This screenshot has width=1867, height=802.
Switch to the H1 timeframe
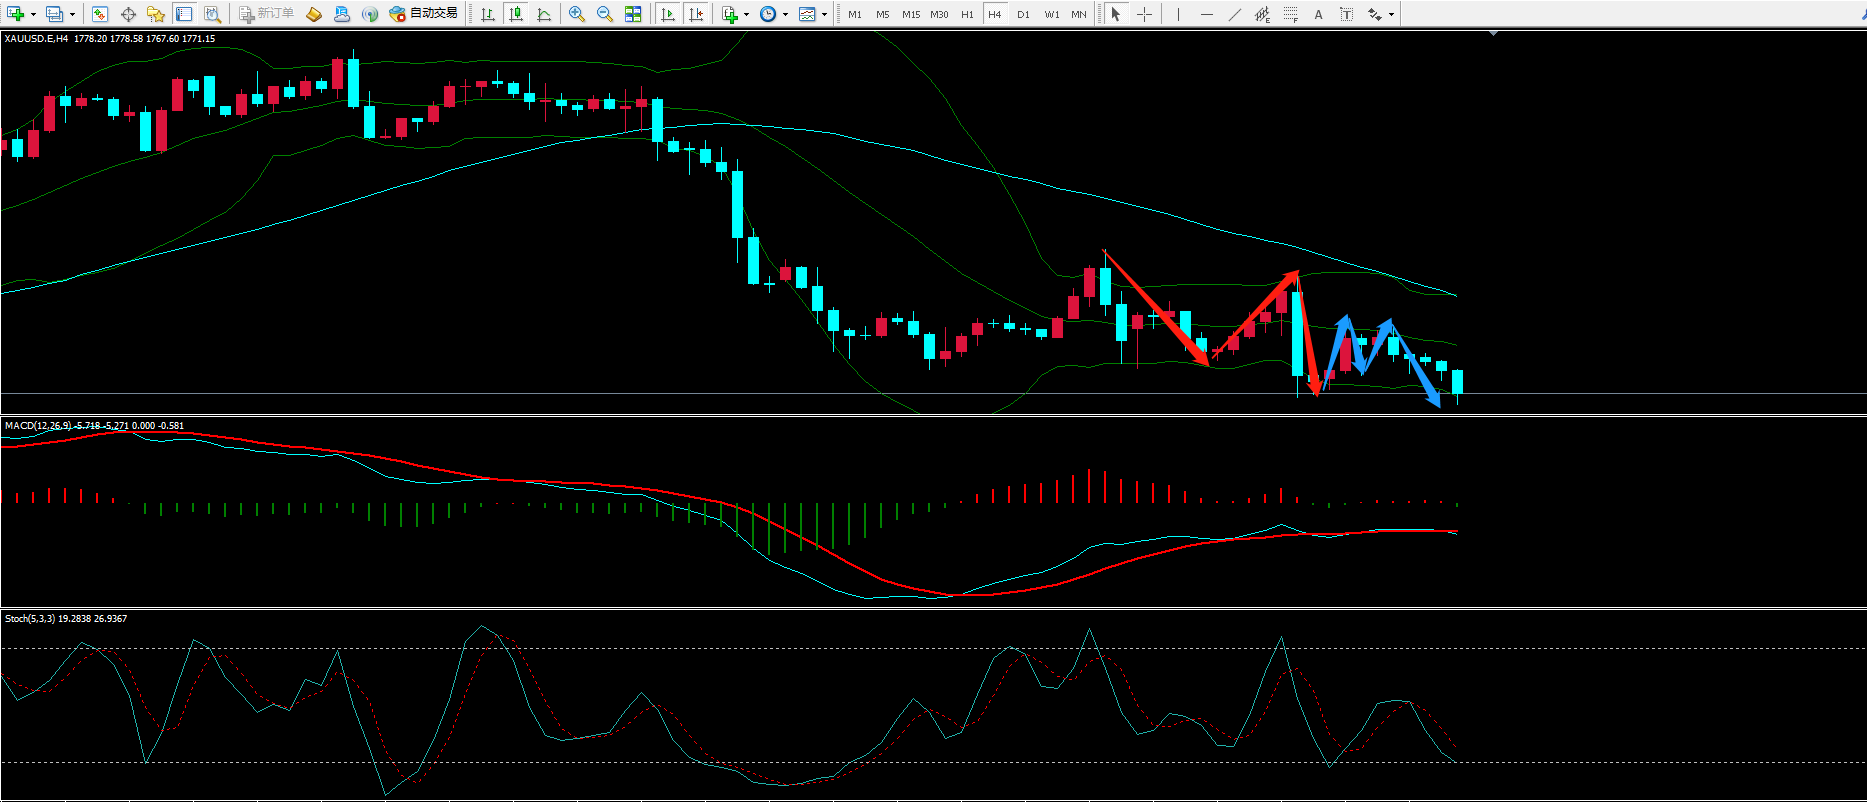tap(967, 14)
